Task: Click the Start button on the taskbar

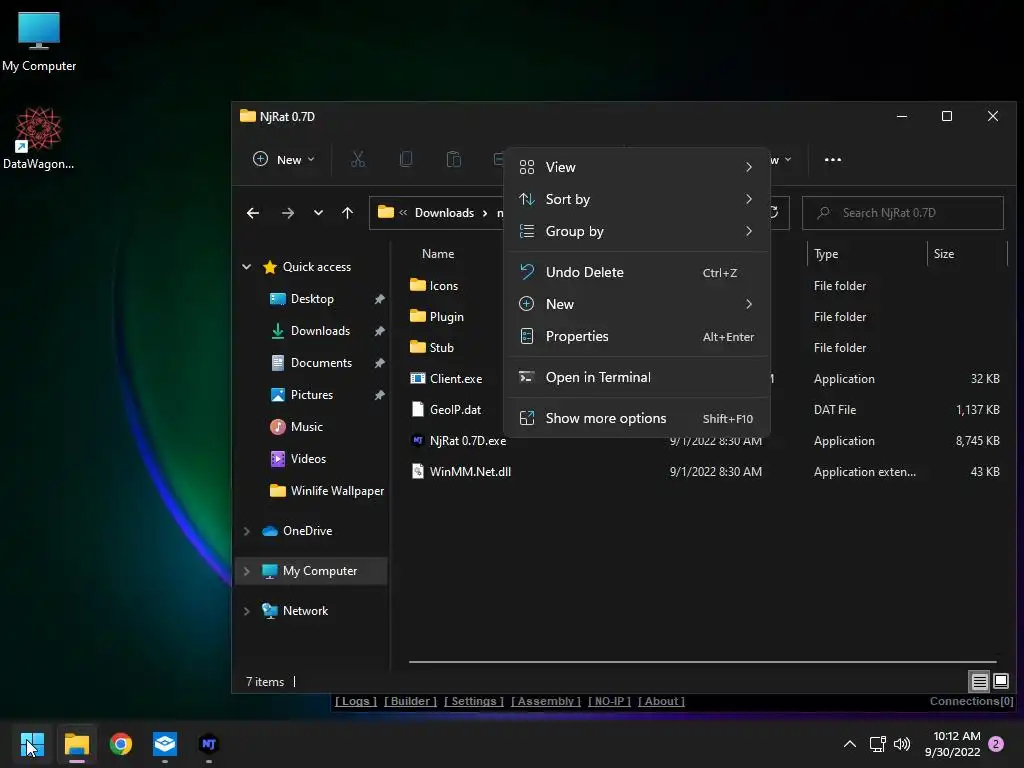Action: pos(32,744)
